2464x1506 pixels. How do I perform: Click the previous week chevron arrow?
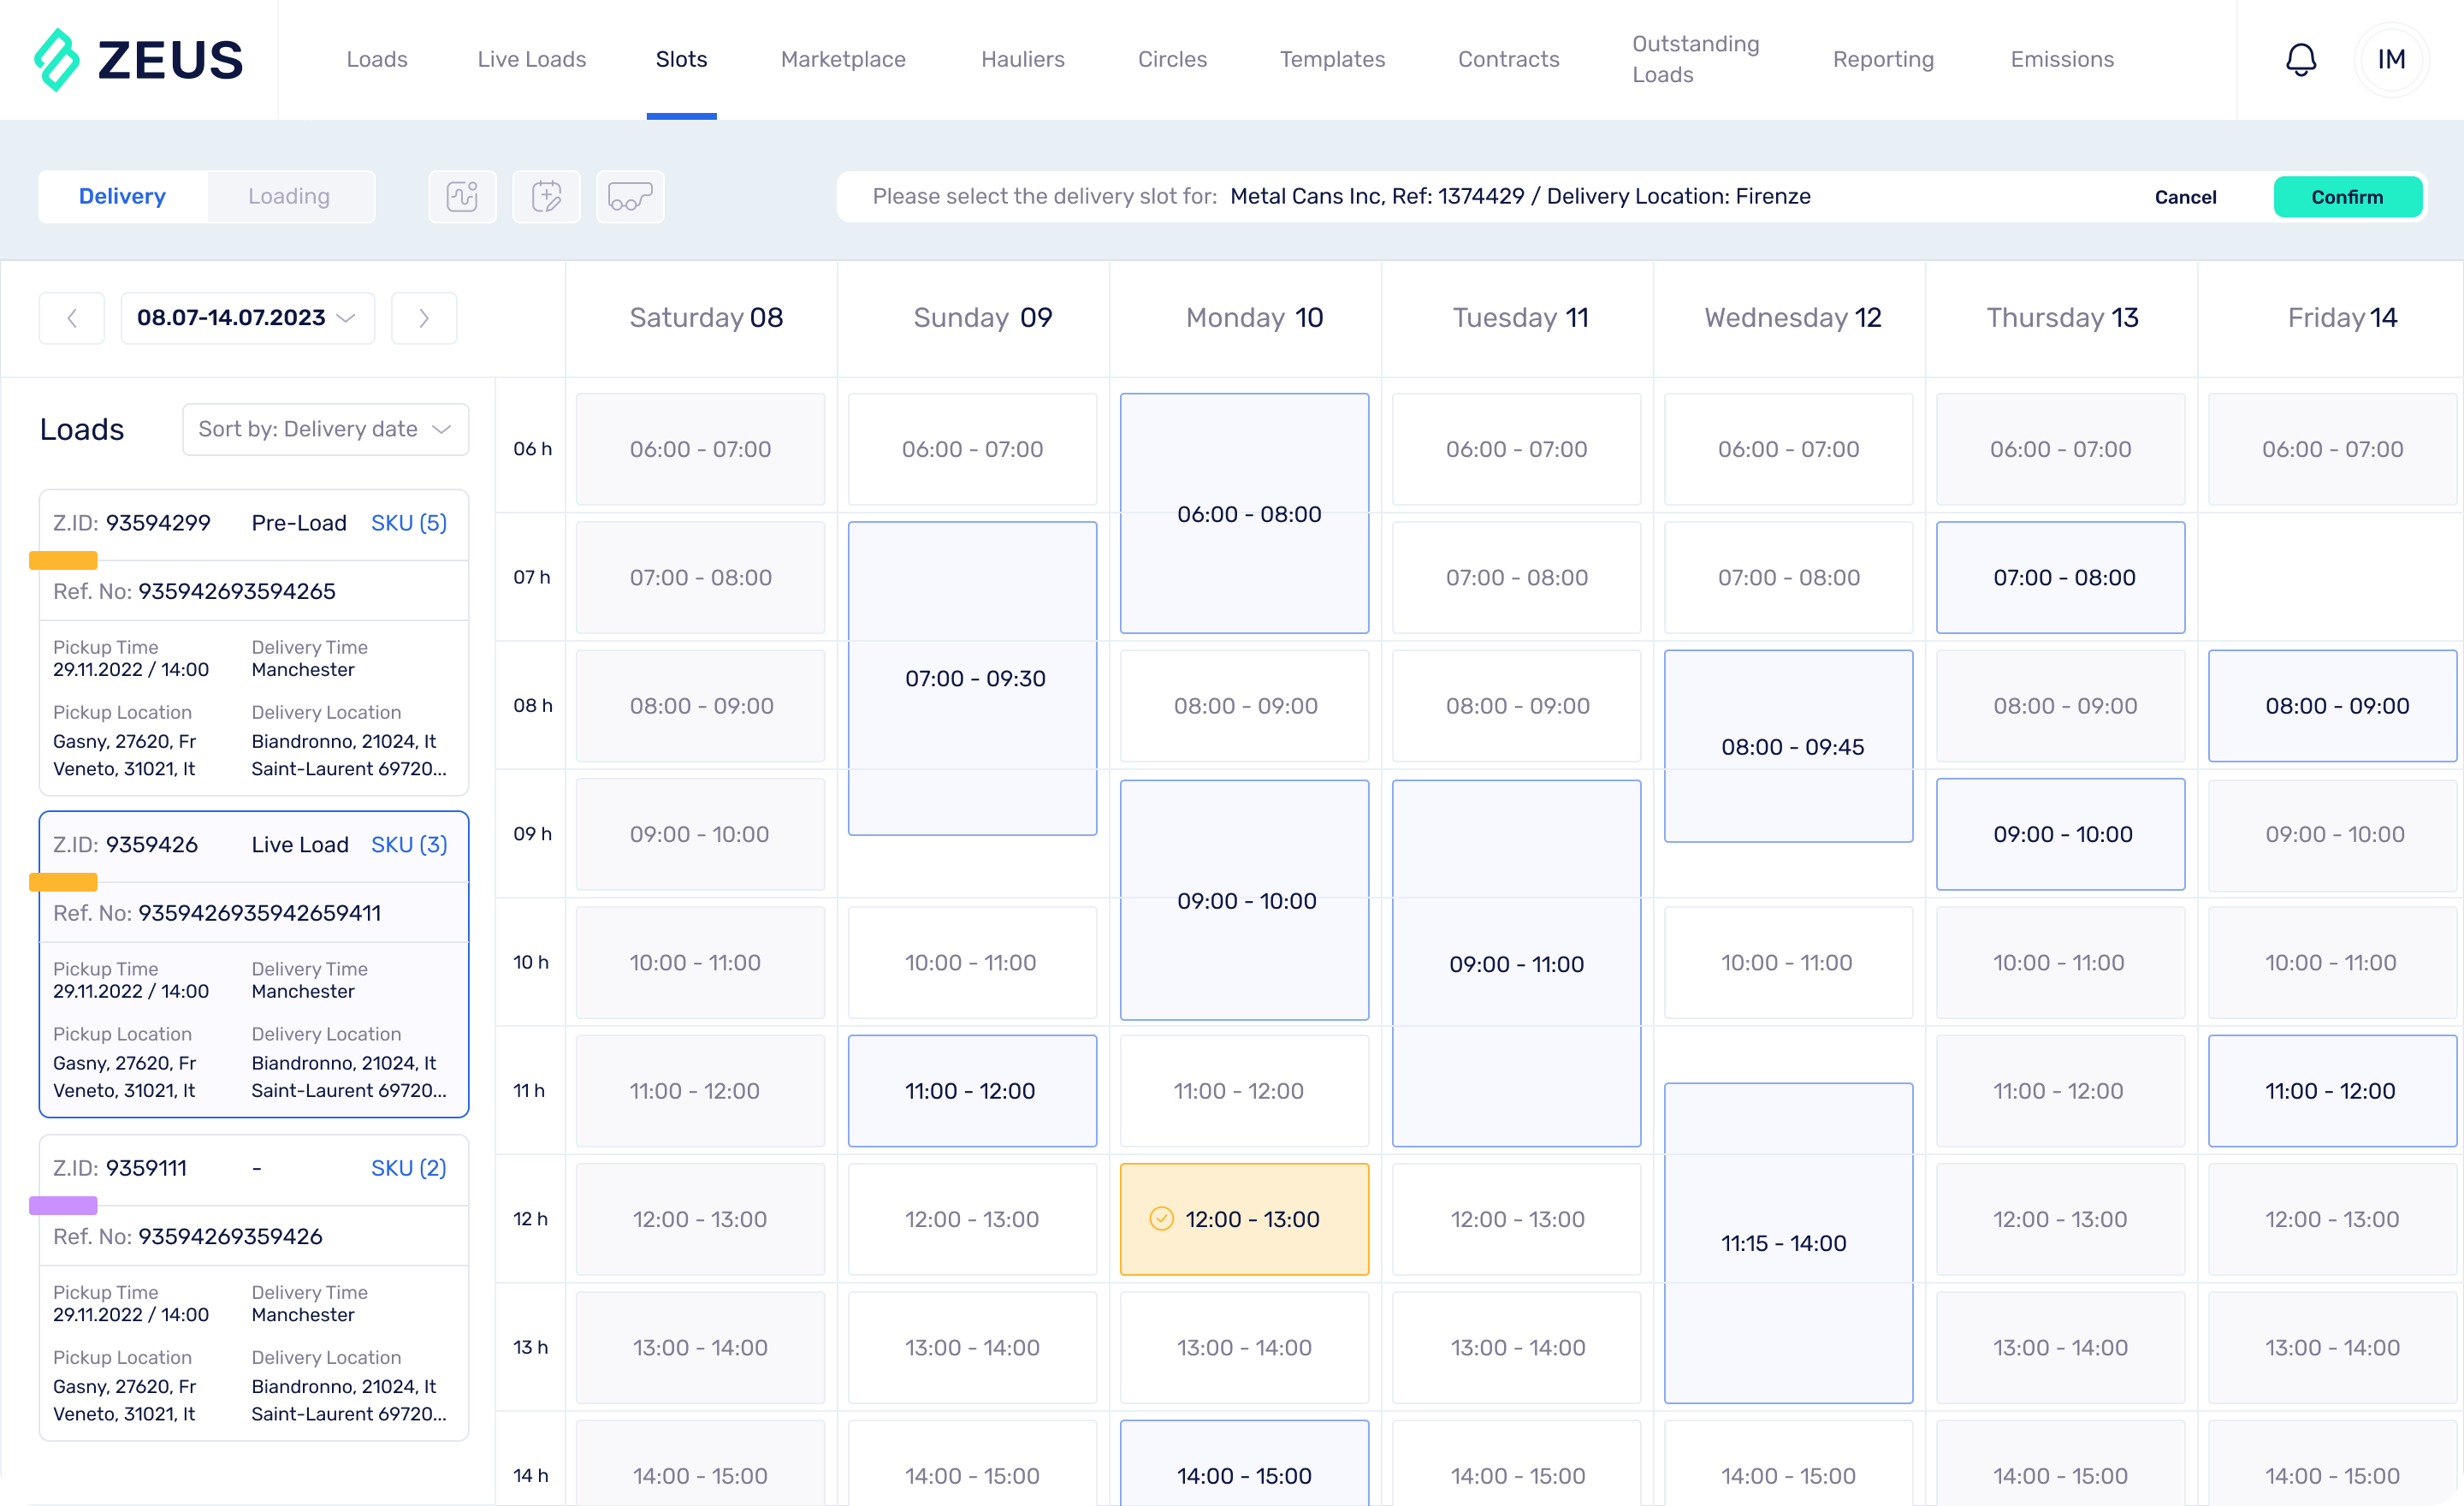coord(71,317)
